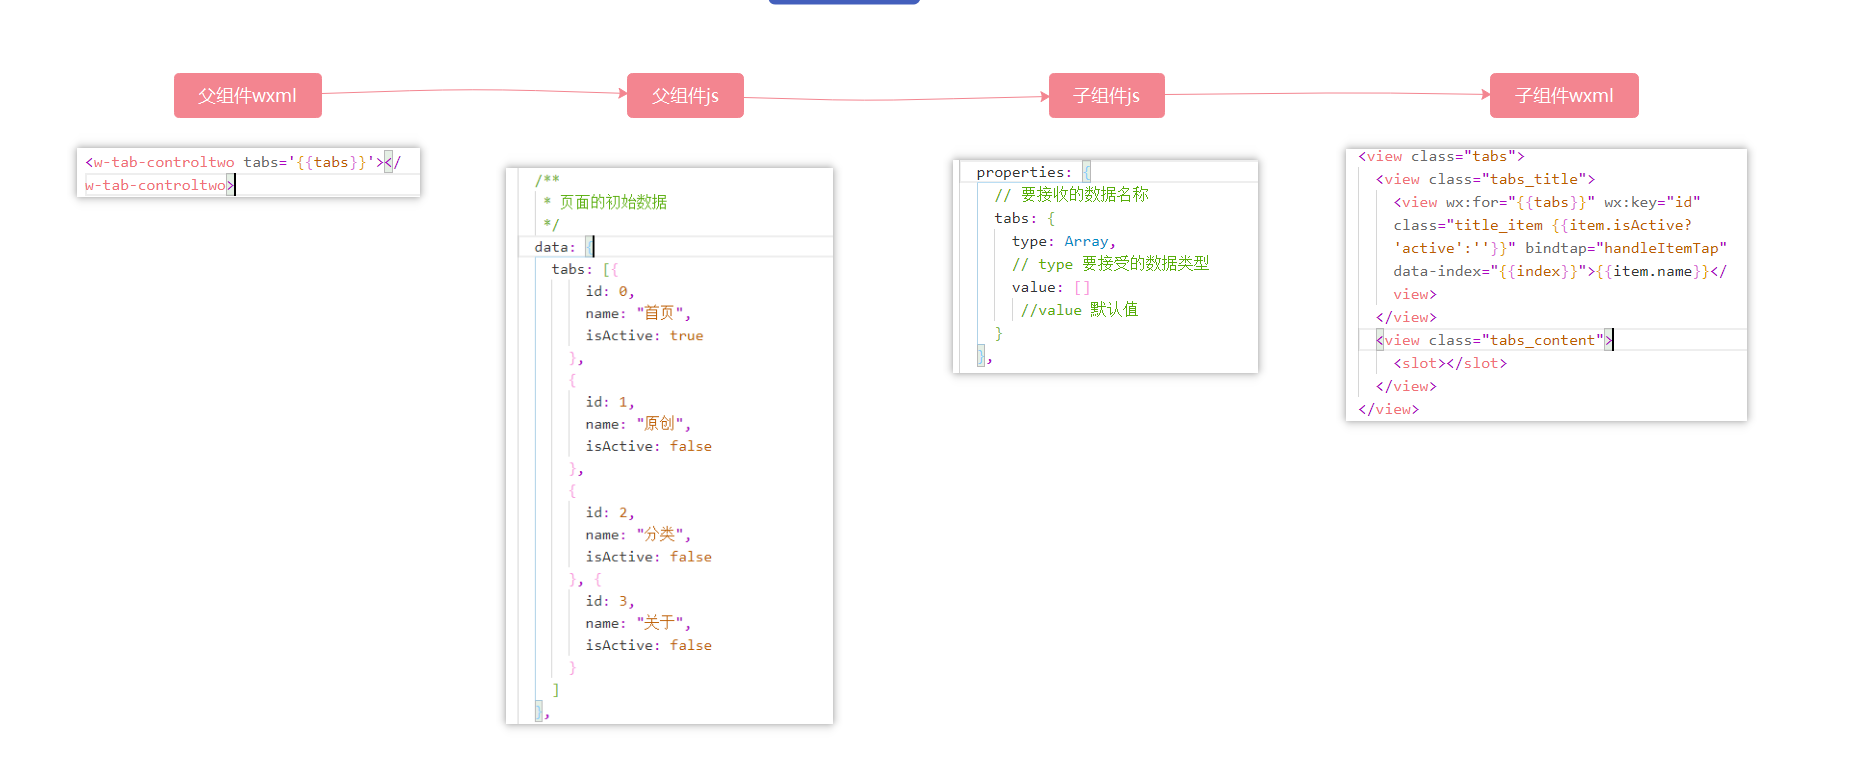Click the view class="tabs" line
The height and width of the screenshot is (771, 1861).
click(x=1441, y=156)
